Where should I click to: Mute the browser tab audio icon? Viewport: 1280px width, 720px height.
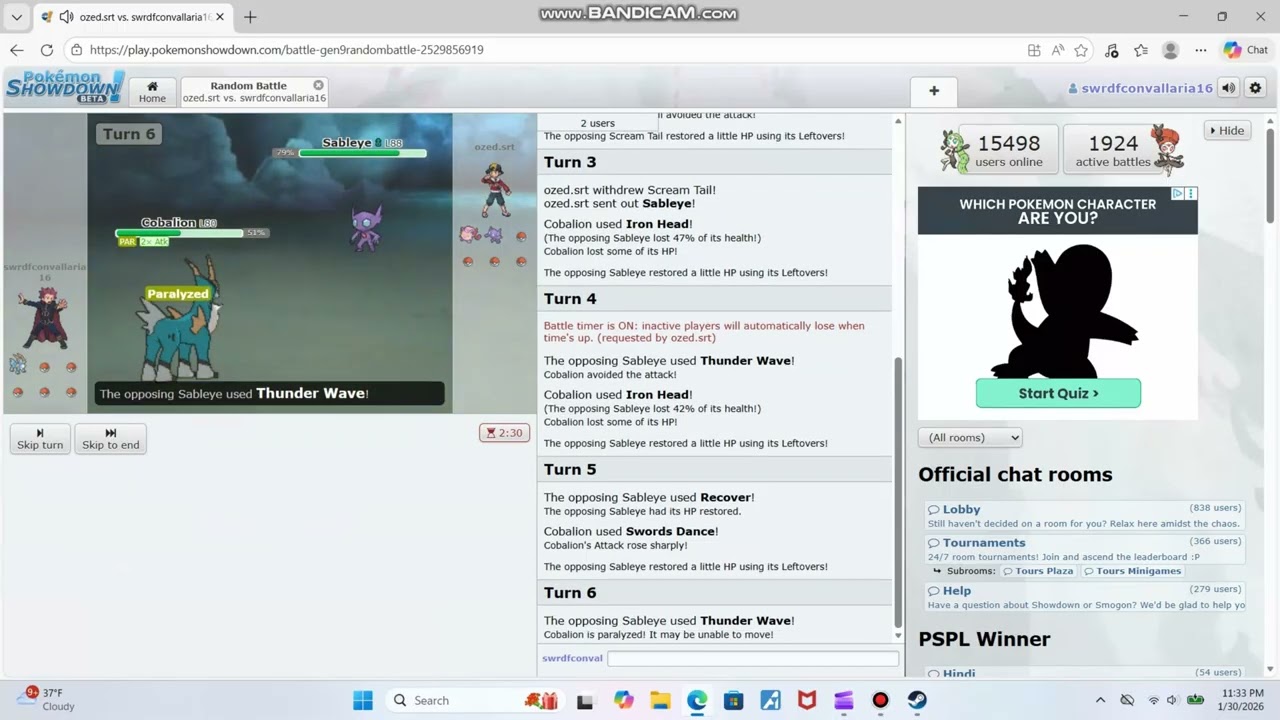[66, 17]
